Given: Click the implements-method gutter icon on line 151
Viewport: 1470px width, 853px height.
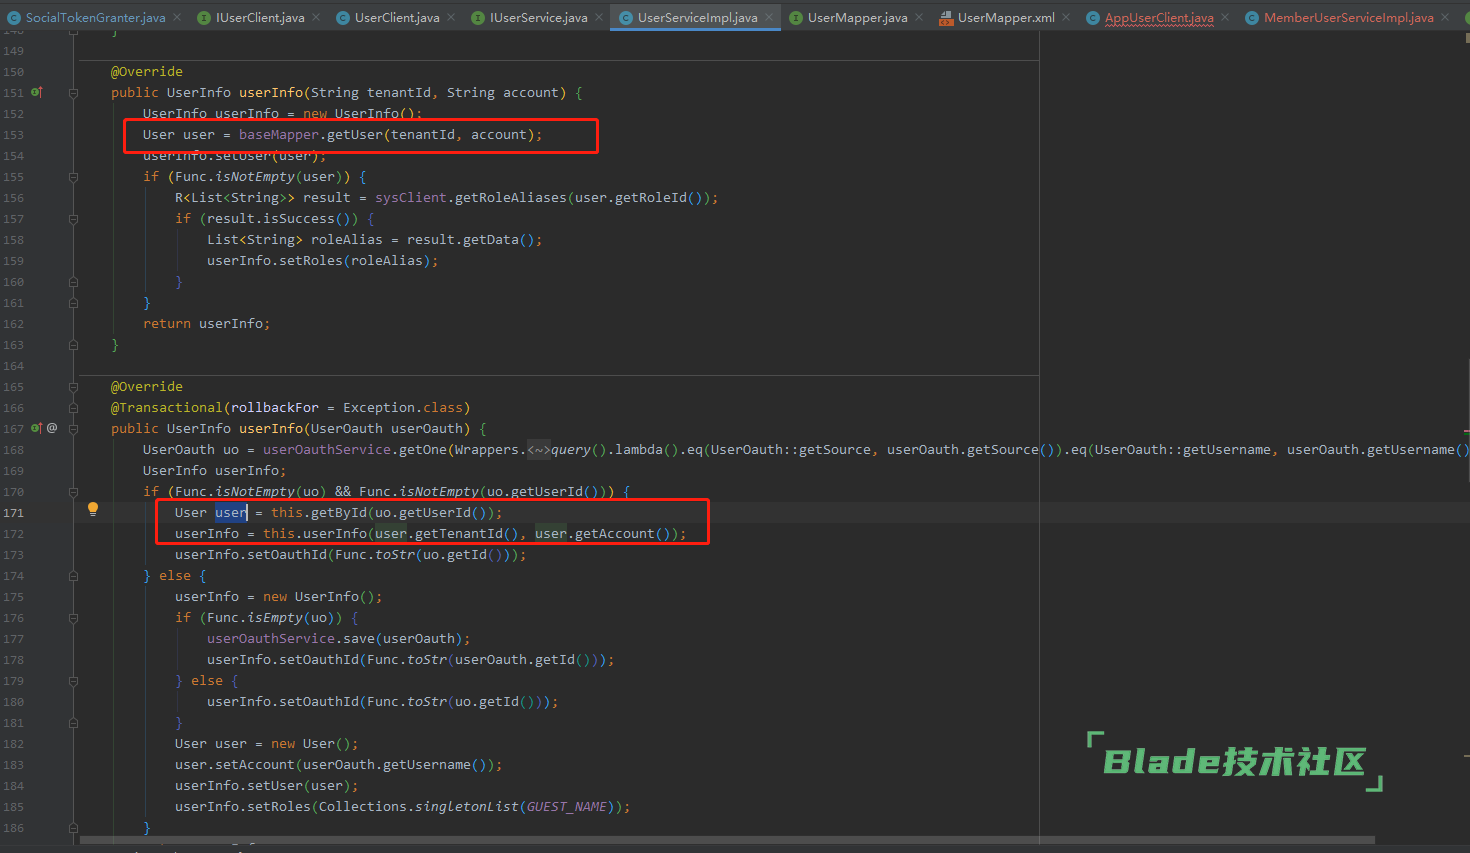Looking at the screenshot, I should [x=36, y=92].
